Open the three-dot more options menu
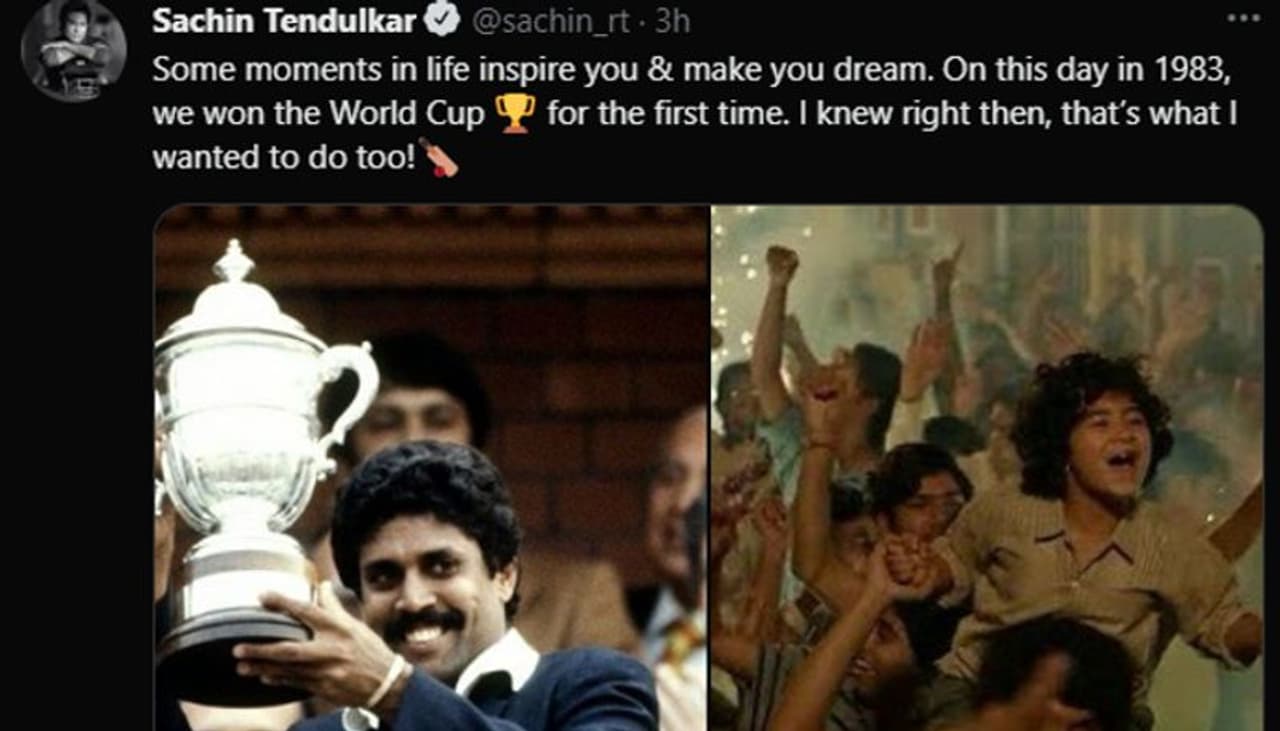The width and height of the screenshot is (1280, 731). 1243,18
